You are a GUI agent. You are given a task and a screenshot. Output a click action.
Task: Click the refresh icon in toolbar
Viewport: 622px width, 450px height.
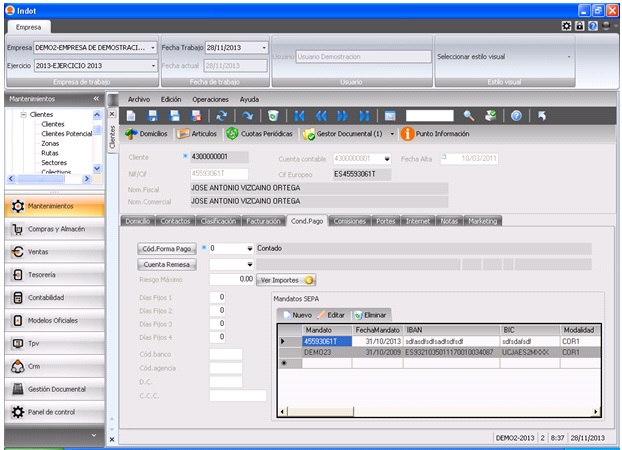point(221,116)
